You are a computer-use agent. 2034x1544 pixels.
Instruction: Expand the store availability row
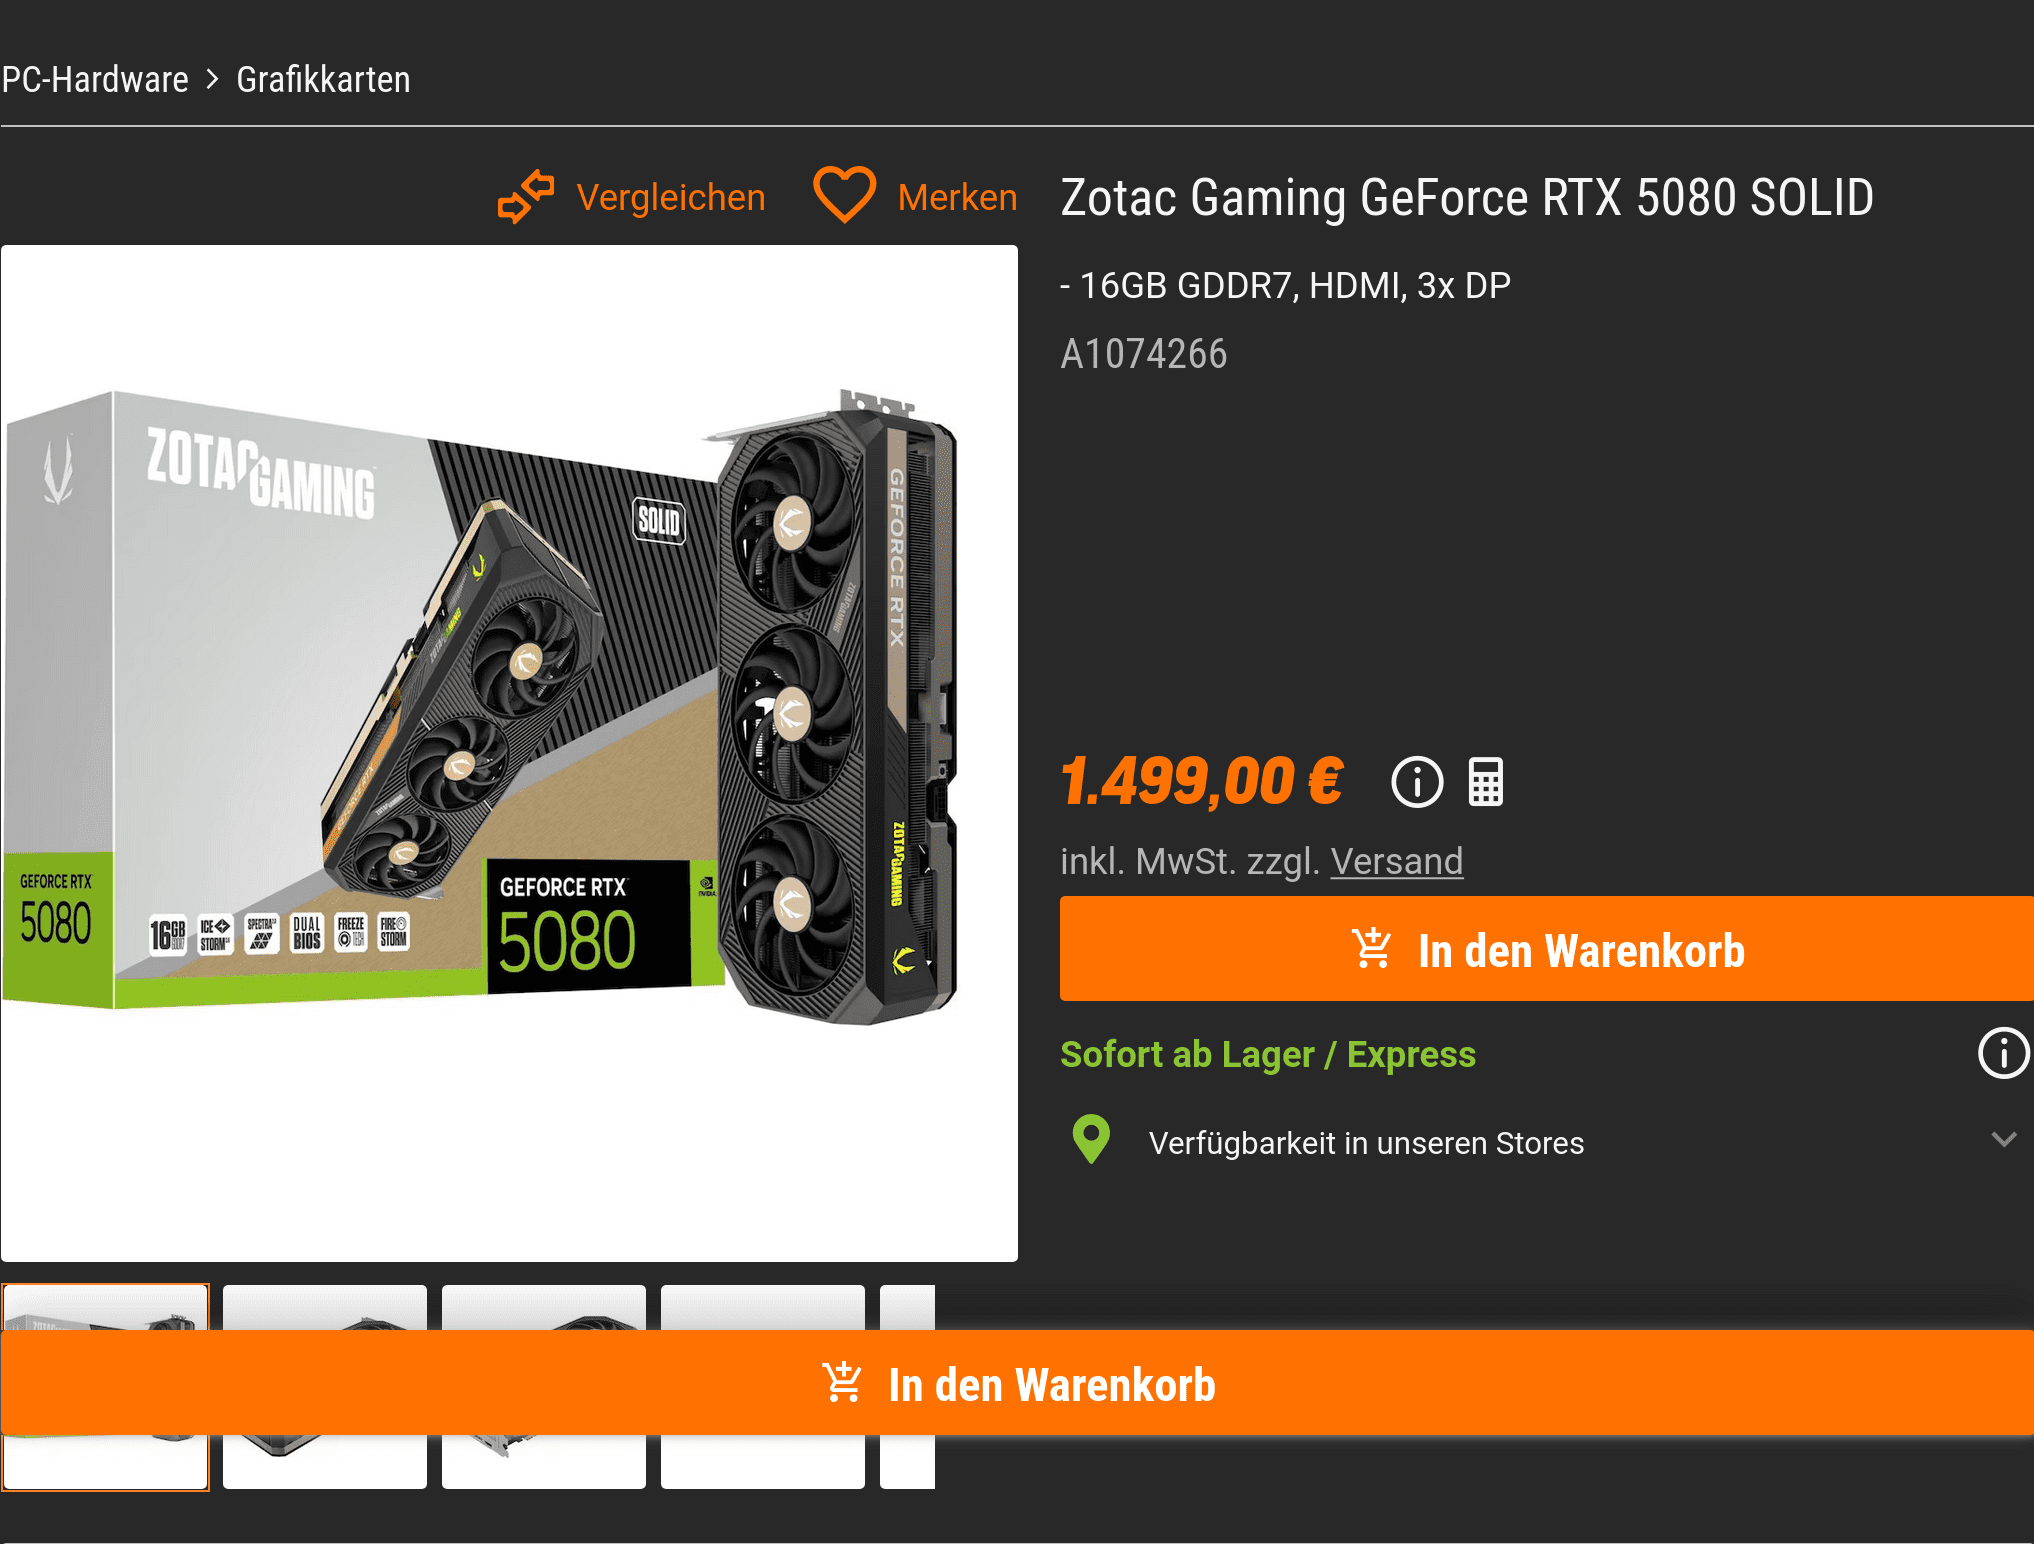click(1546, 1141)
